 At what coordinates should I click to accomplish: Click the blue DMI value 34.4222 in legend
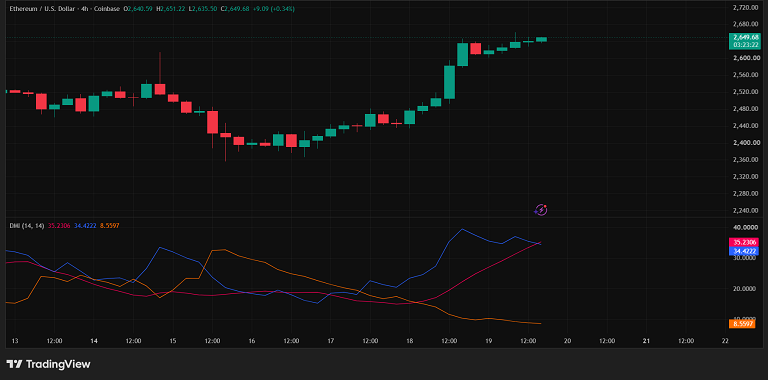(84, 225)
